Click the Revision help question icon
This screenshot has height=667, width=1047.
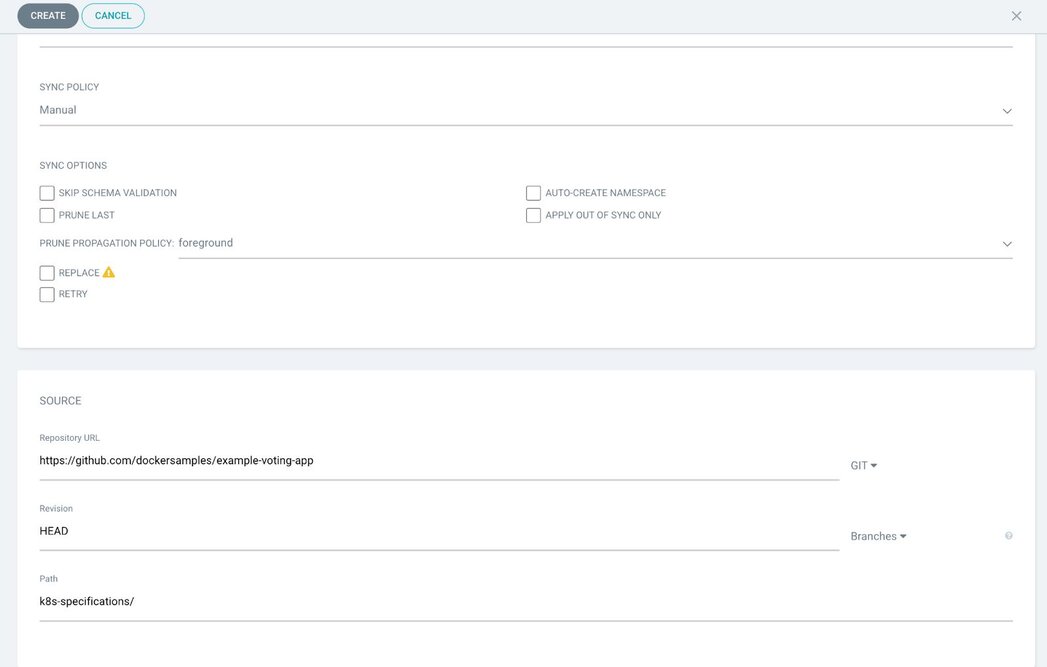[1008, 535]
